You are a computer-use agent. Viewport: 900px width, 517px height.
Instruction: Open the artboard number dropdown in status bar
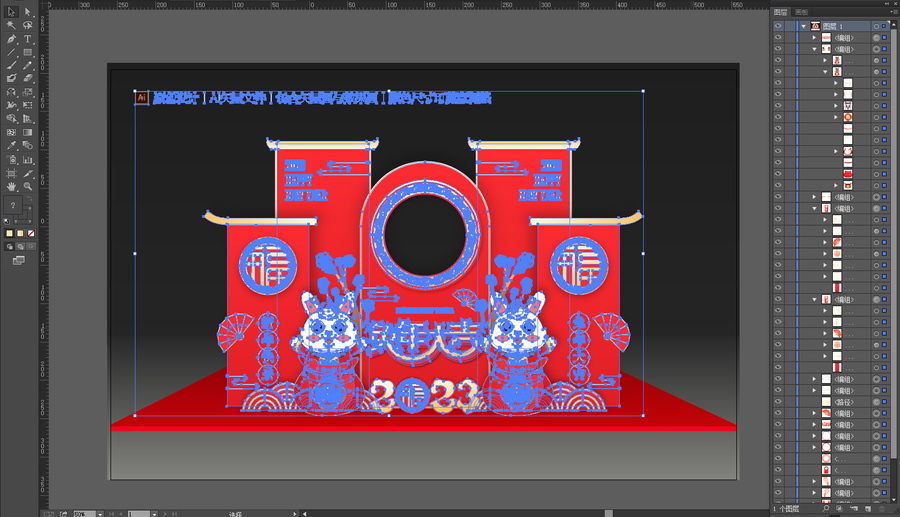click(x=154, y=514)
